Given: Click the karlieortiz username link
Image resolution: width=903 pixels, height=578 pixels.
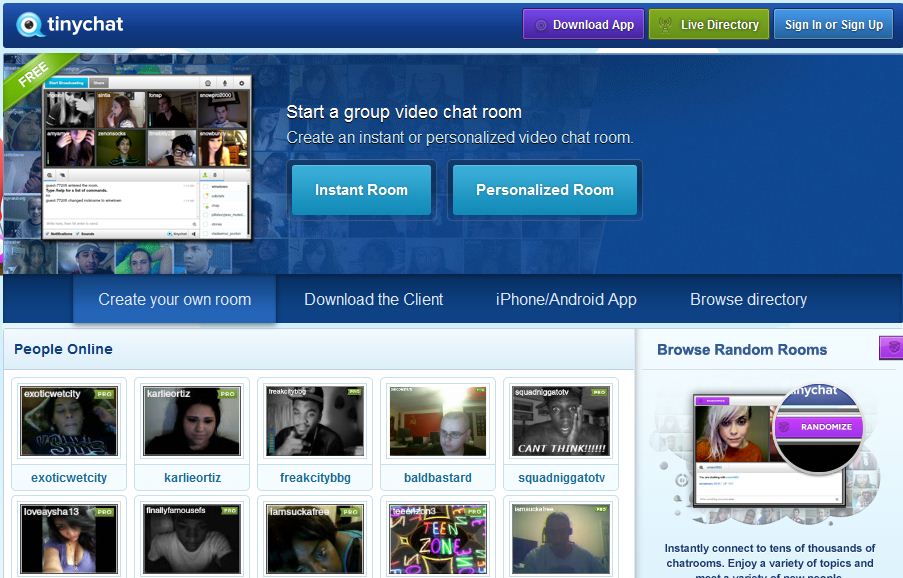Looking at the screenshot, I should (x=192, y=478).
